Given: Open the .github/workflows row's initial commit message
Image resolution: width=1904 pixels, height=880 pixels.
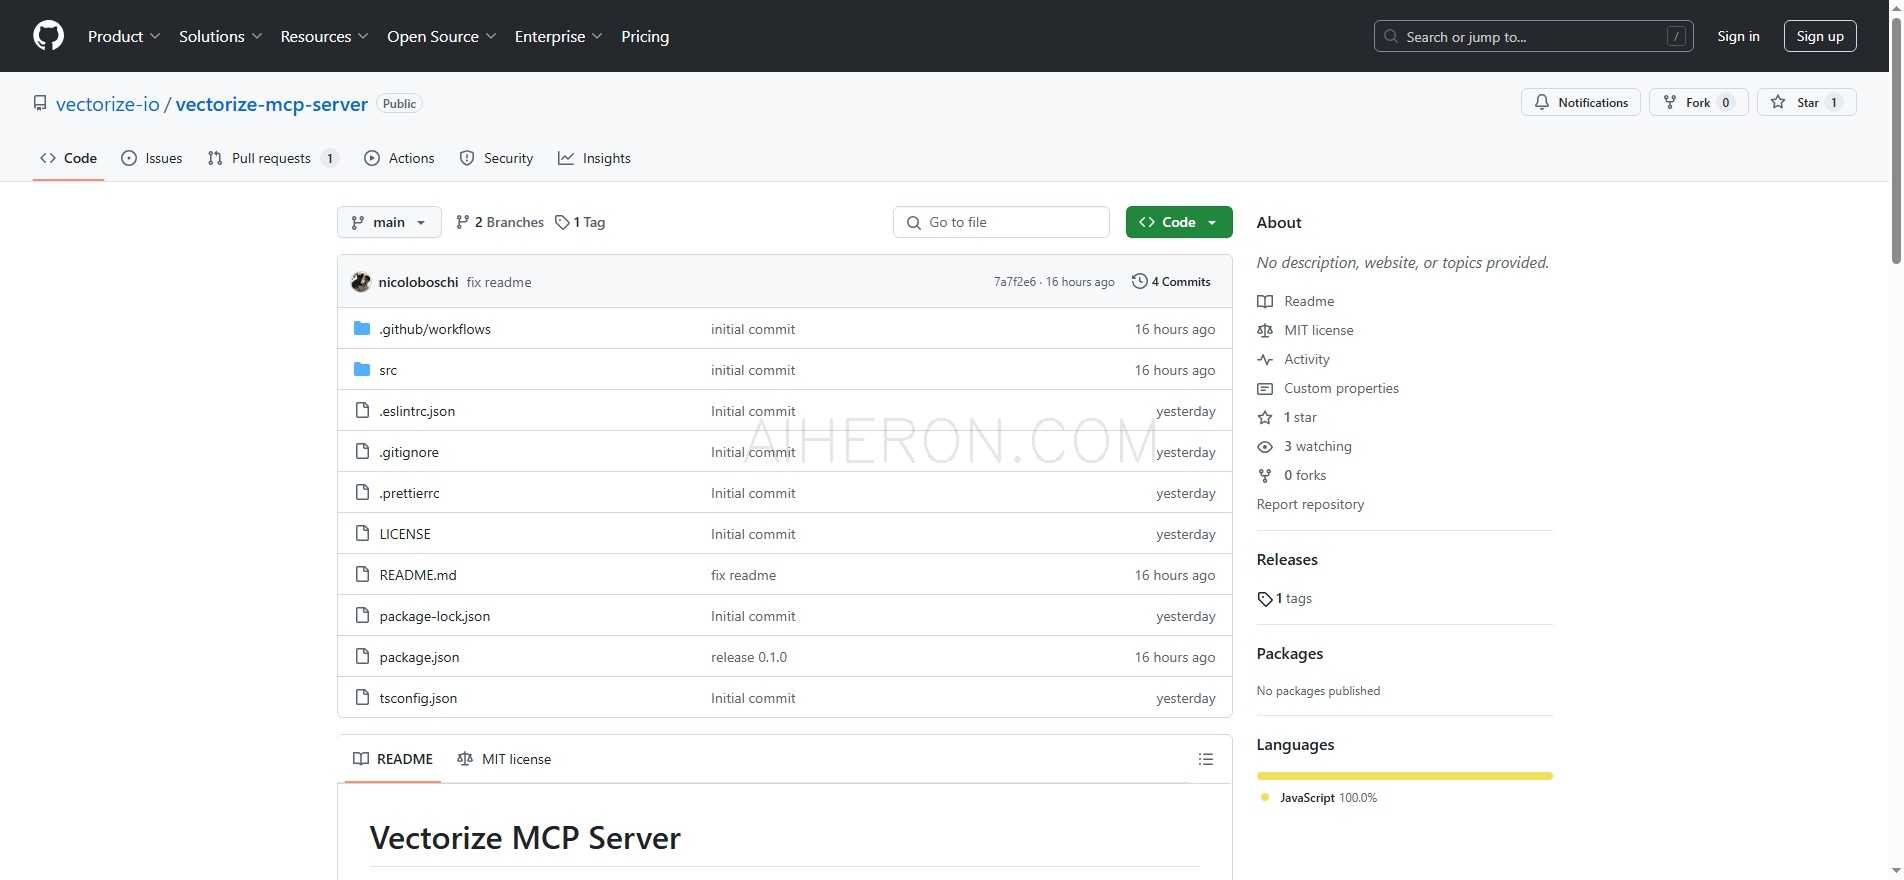Looking at the screenshot, I should pos(753,329).
